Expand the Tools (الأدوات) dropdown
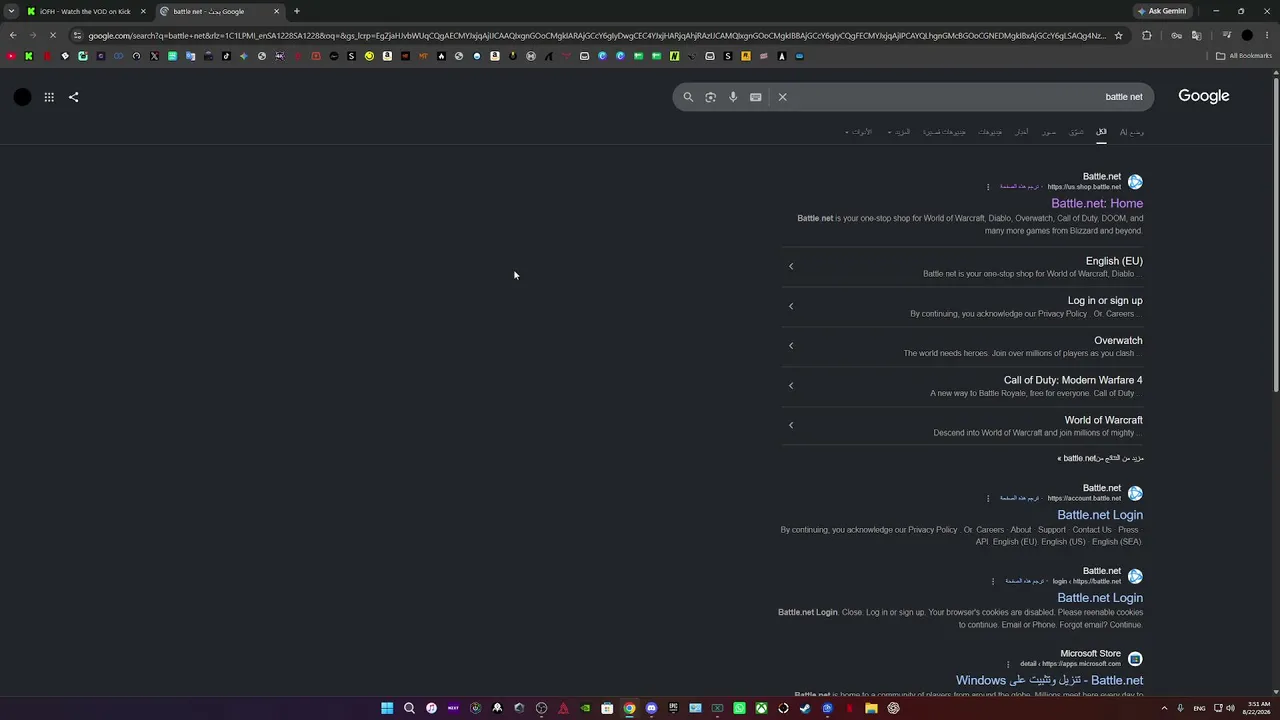1280x720 pixels. [859, 132]
